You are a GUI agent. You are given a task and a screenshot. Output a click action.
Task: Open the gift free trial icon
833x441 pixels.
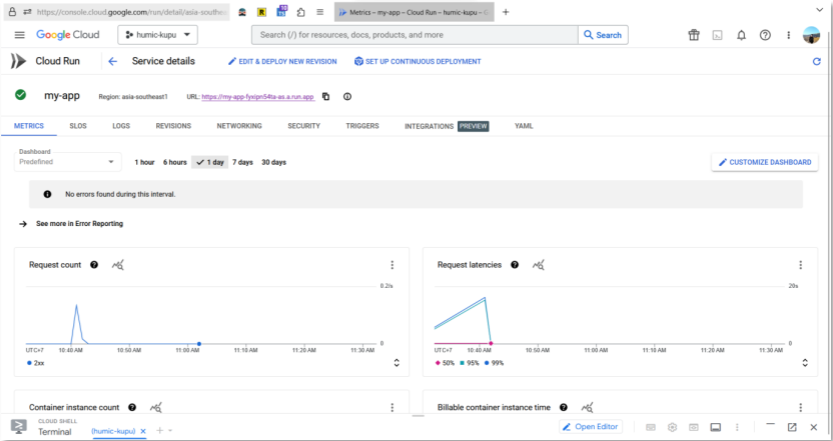click(693, 35)
